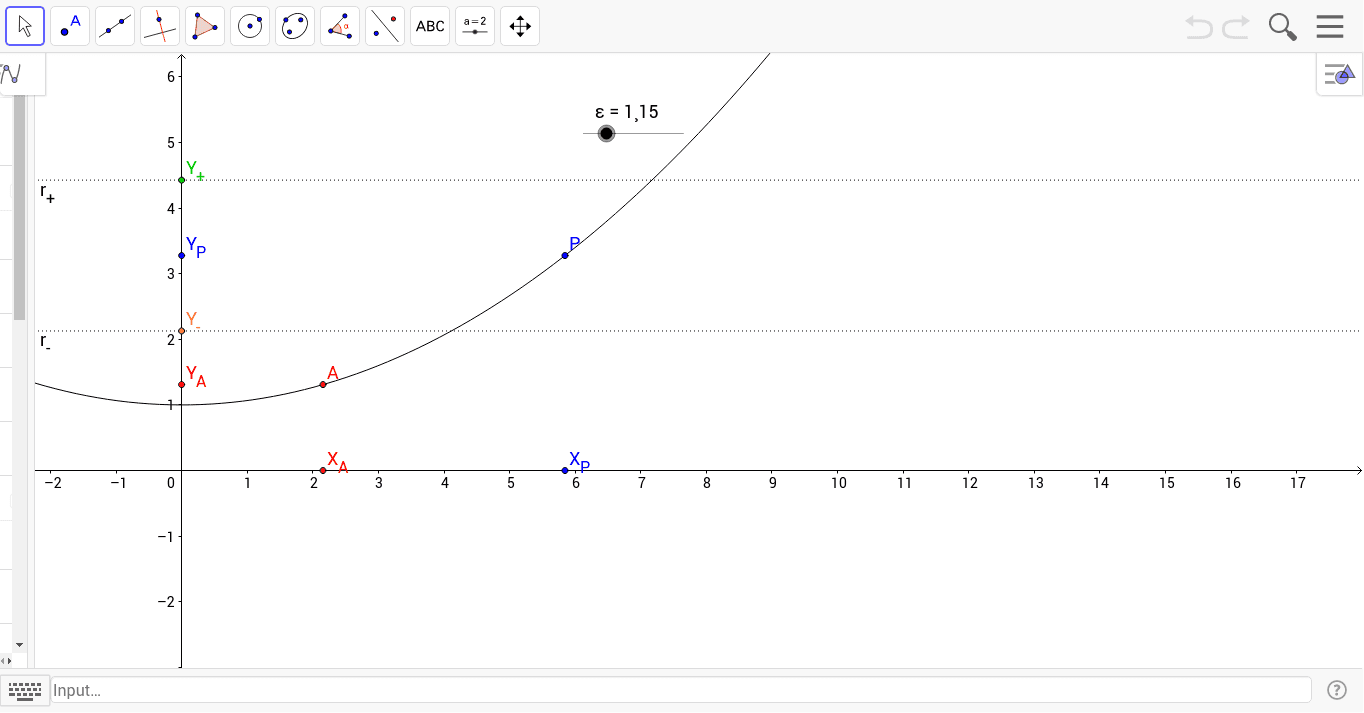Select green point Y+ on y-axis
The image size is (1364, 713).
(182, 180)
